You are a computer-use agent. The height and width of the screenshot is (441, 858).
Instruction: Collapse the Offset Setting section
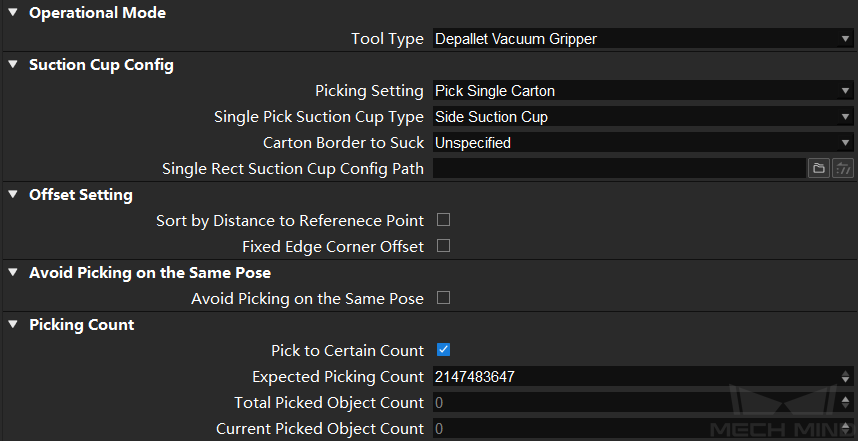[13, 194]
